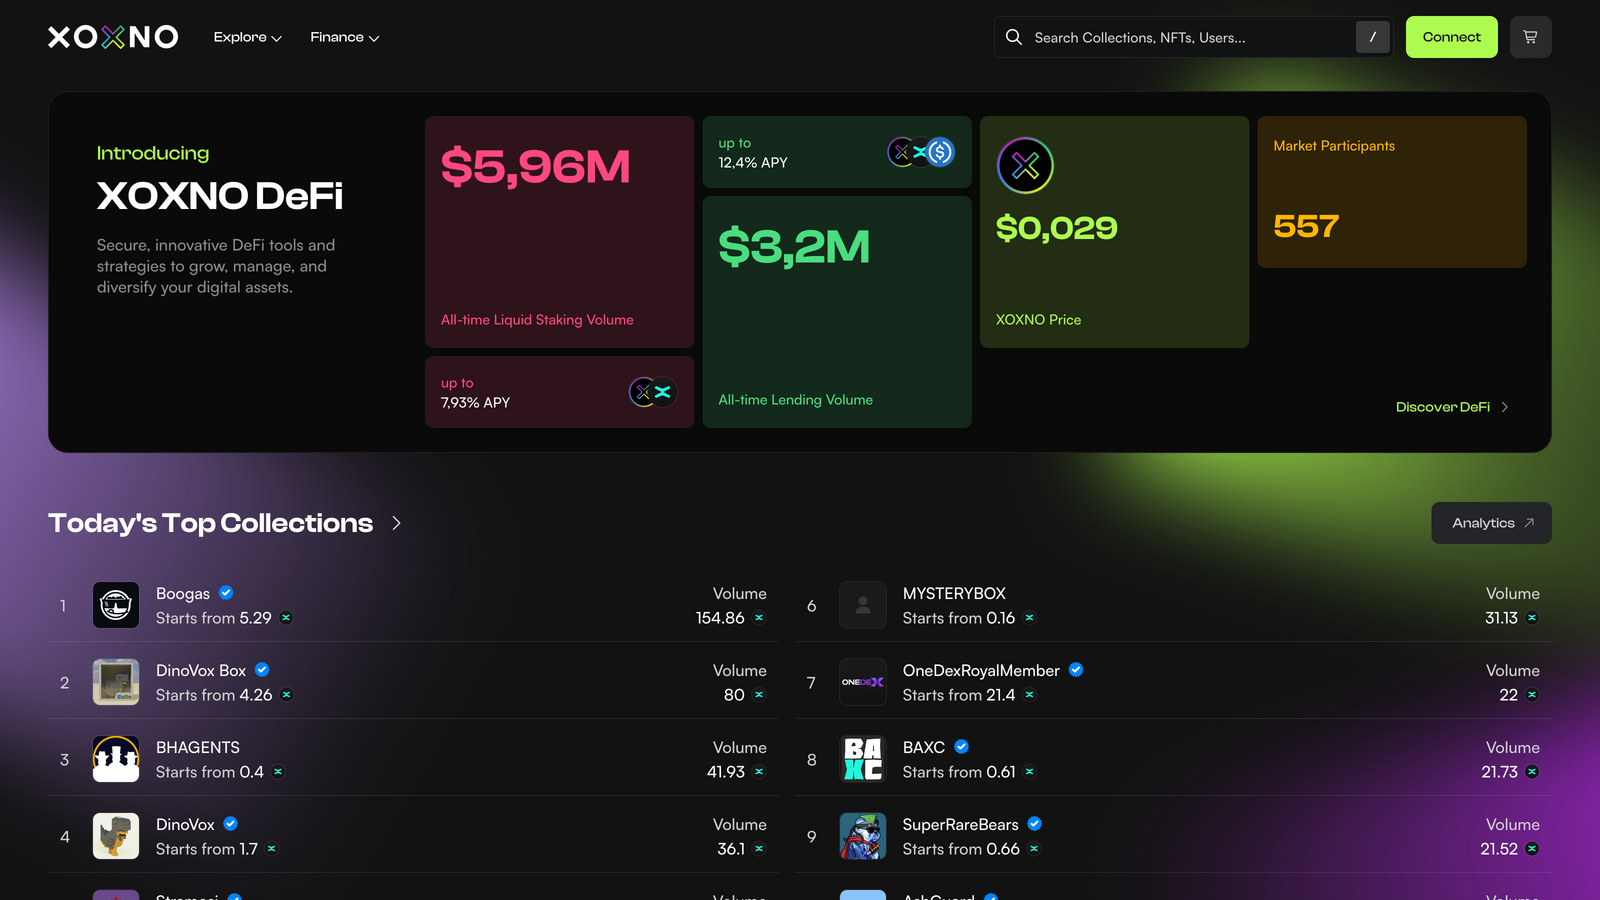Click the token pair icon on 12,4% APY card

point(921,152)
